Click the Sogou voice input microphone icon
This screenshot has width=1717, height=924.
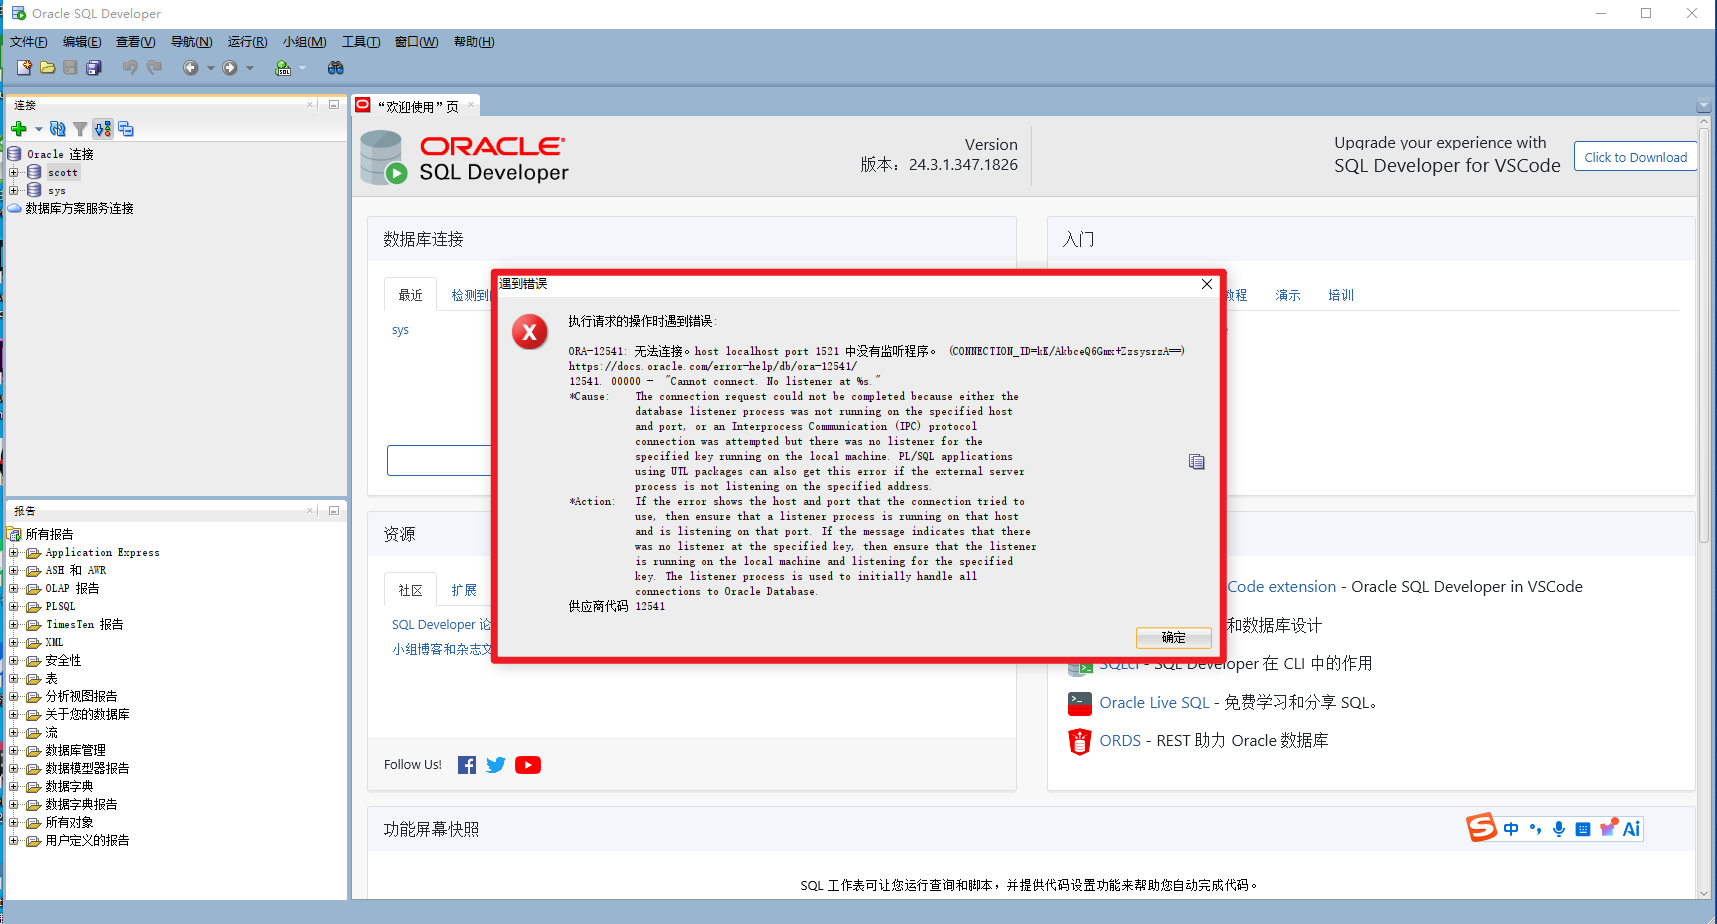[x=1558, y=828]
